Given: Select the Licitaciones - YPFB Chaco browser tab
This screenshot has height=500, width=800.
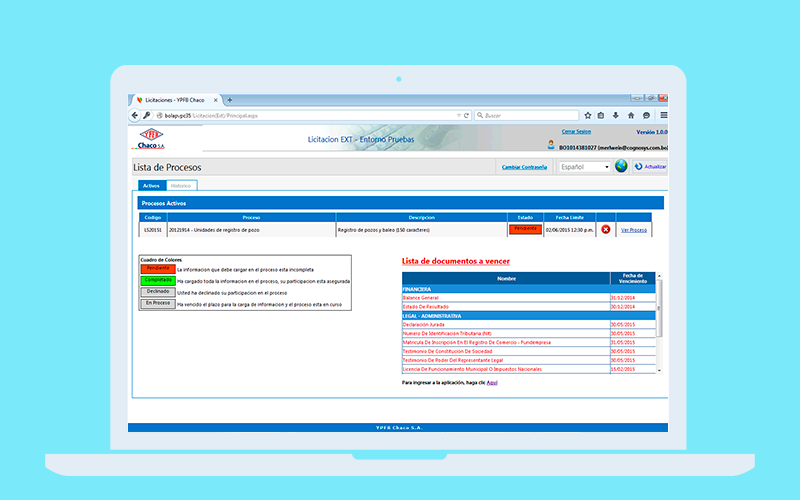Looking at the screenshot, I should pos(176,100).
